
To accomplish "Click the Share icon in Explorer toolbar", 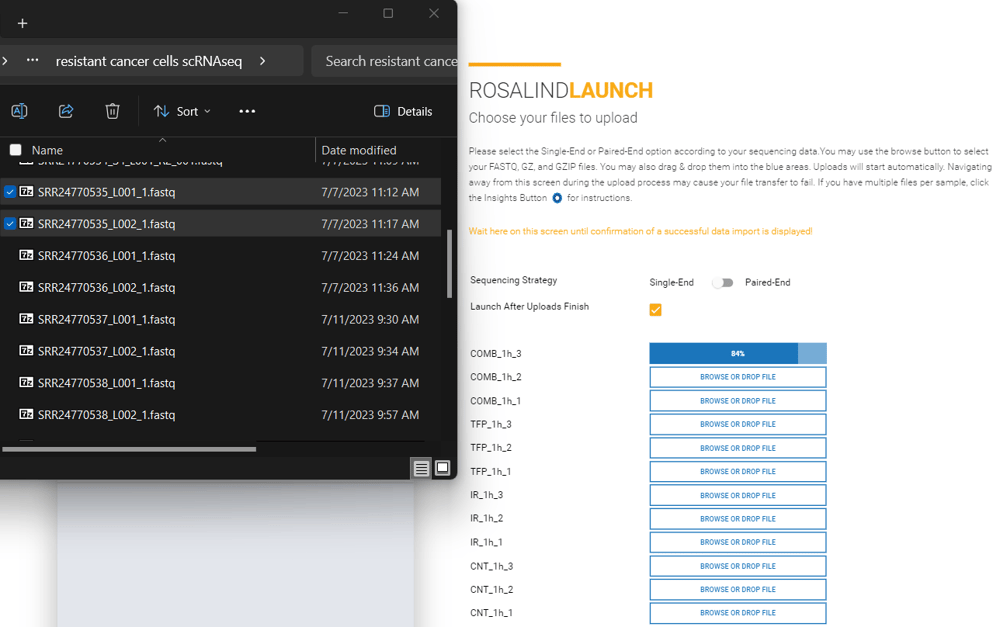I will (66, 111).
